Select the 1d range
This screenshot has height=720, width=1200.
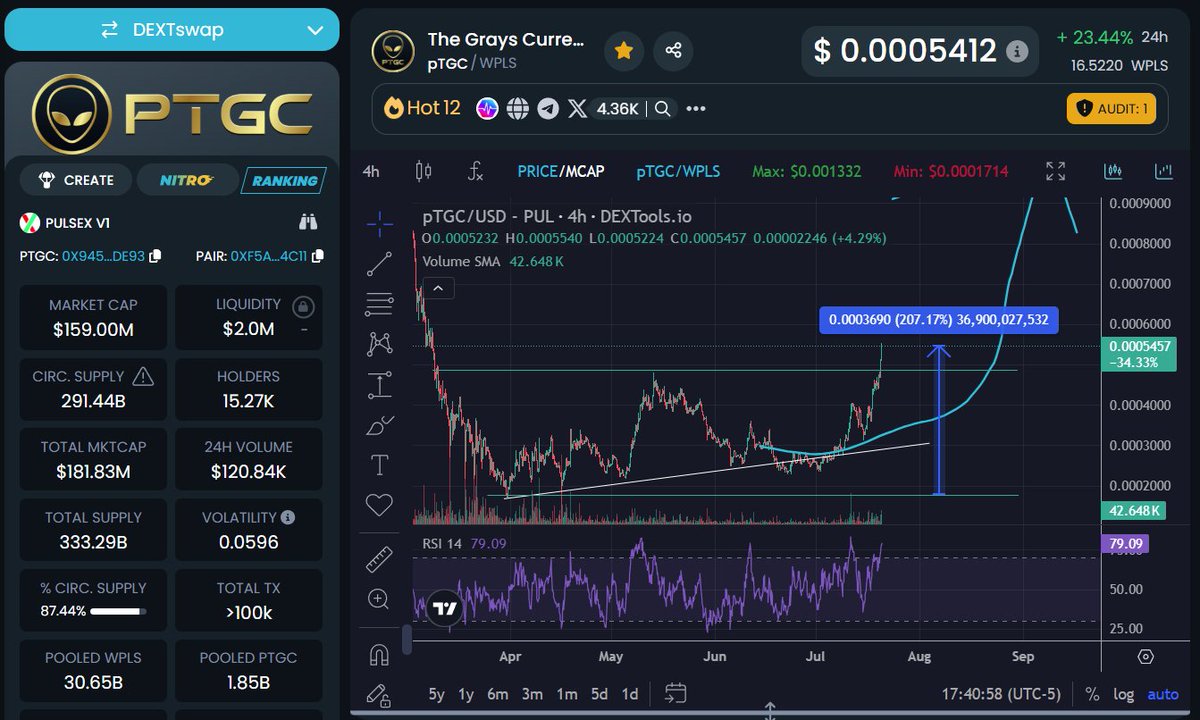coord(630,694)
